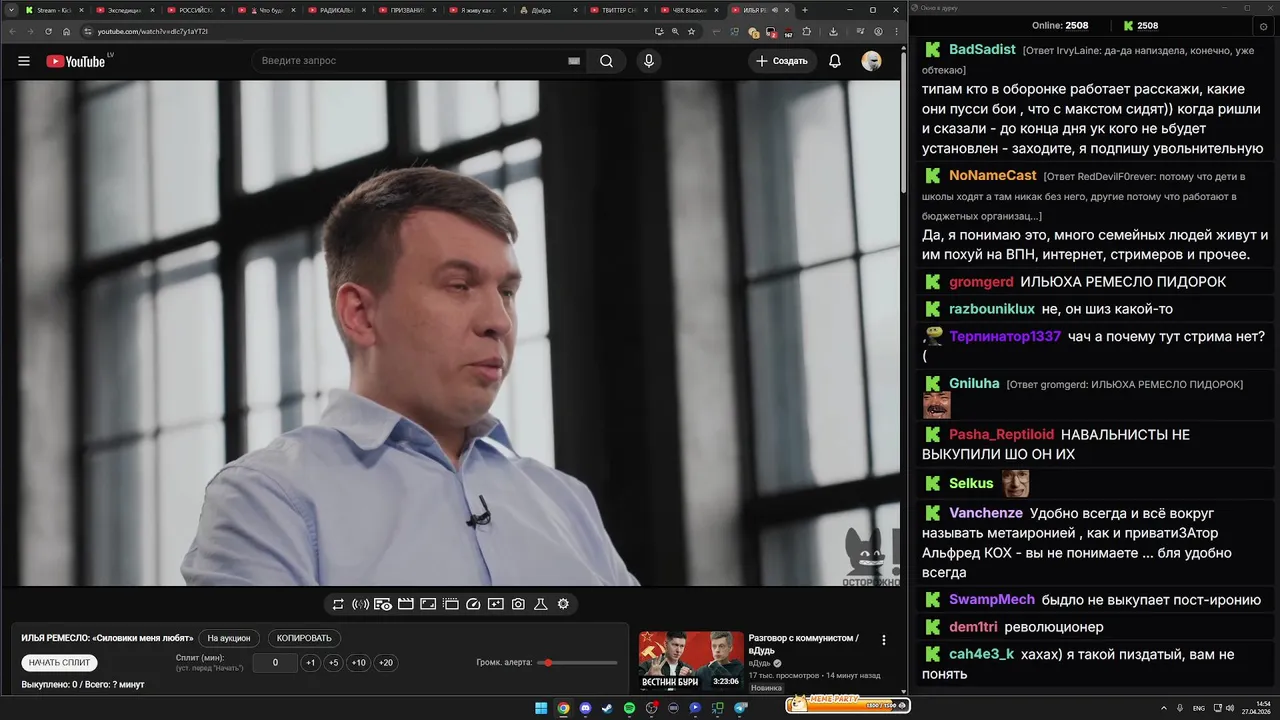This screenshot has width=1280, height=720.
Task: Switch to the "ТВИТТЕР" tab
Action: point(621,10)
